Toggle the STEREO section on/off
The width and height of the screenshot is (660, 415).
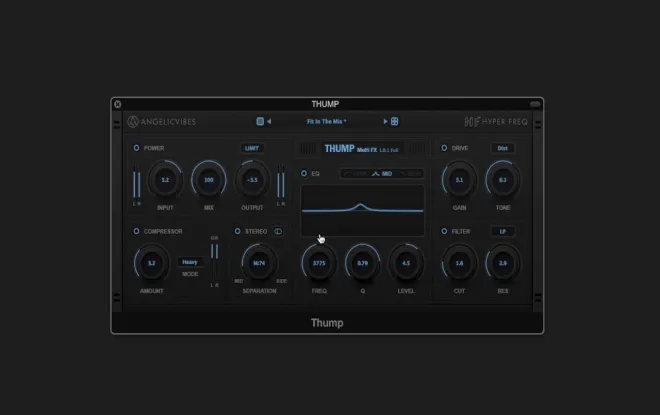pyautogui.click(x=237, y=231)
